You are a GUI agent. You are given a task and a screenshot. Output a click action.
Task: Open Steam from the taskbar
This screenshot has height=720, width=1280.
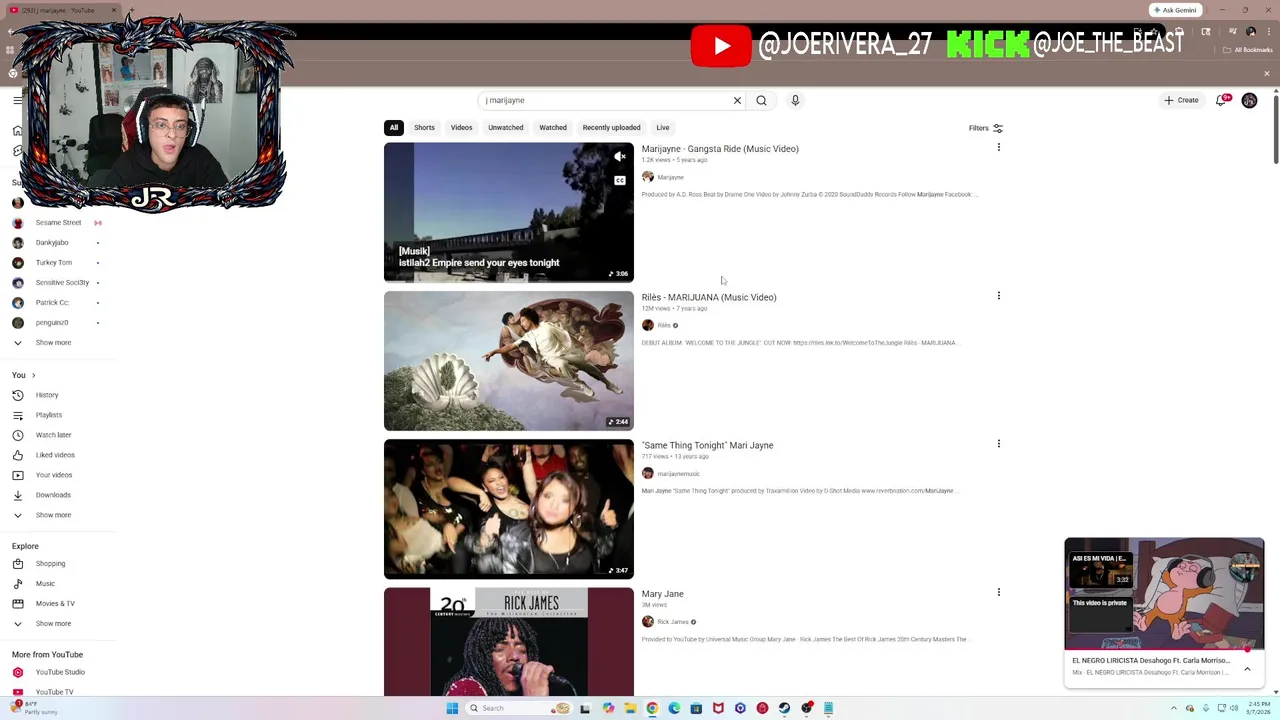click(x=784, y=708)
